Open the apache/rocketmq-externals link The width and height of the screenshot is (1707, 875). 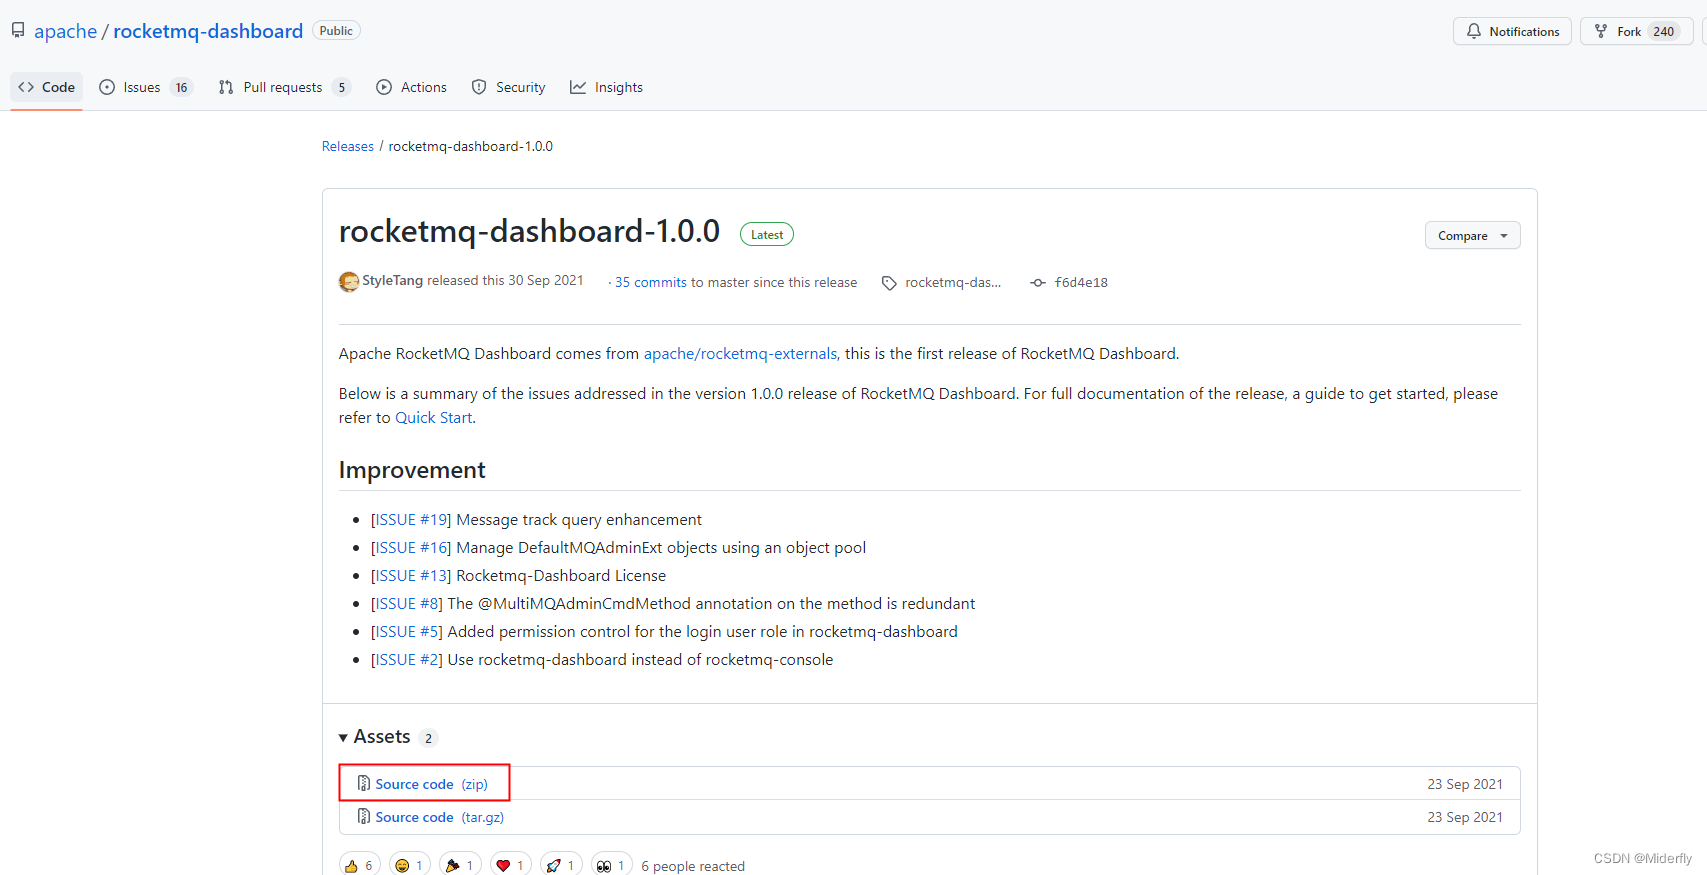pos(740,353)
